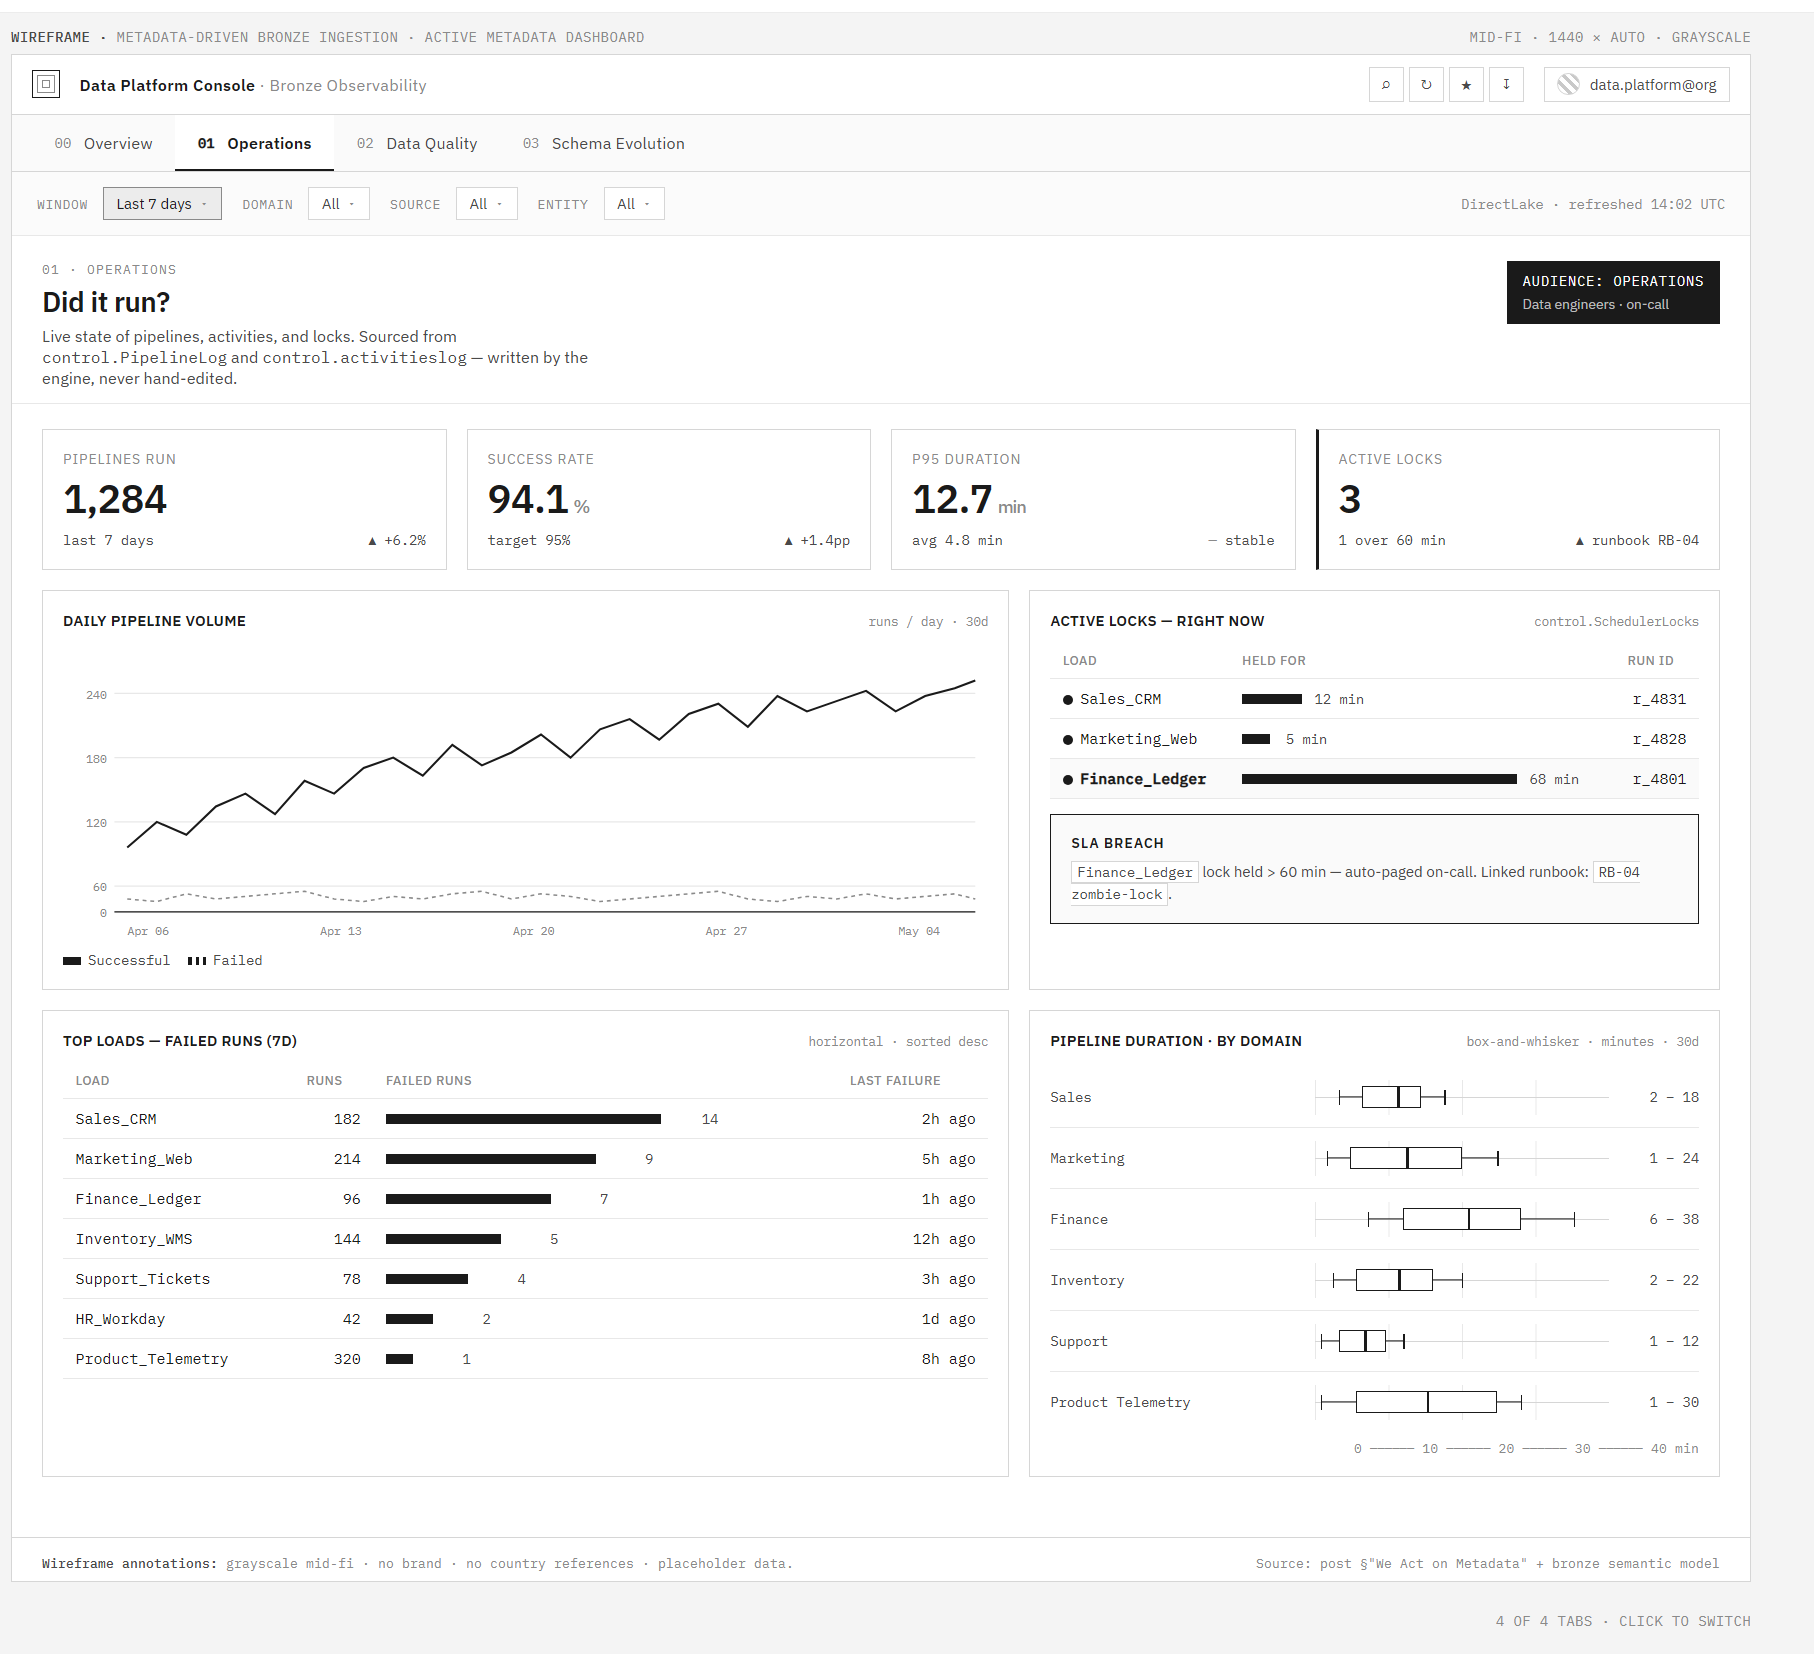The height and width of the screenshot is (1654, 1814).
Task: Select the Marketing_Web row in Top Loads
Action: (x=525, y=1159)
